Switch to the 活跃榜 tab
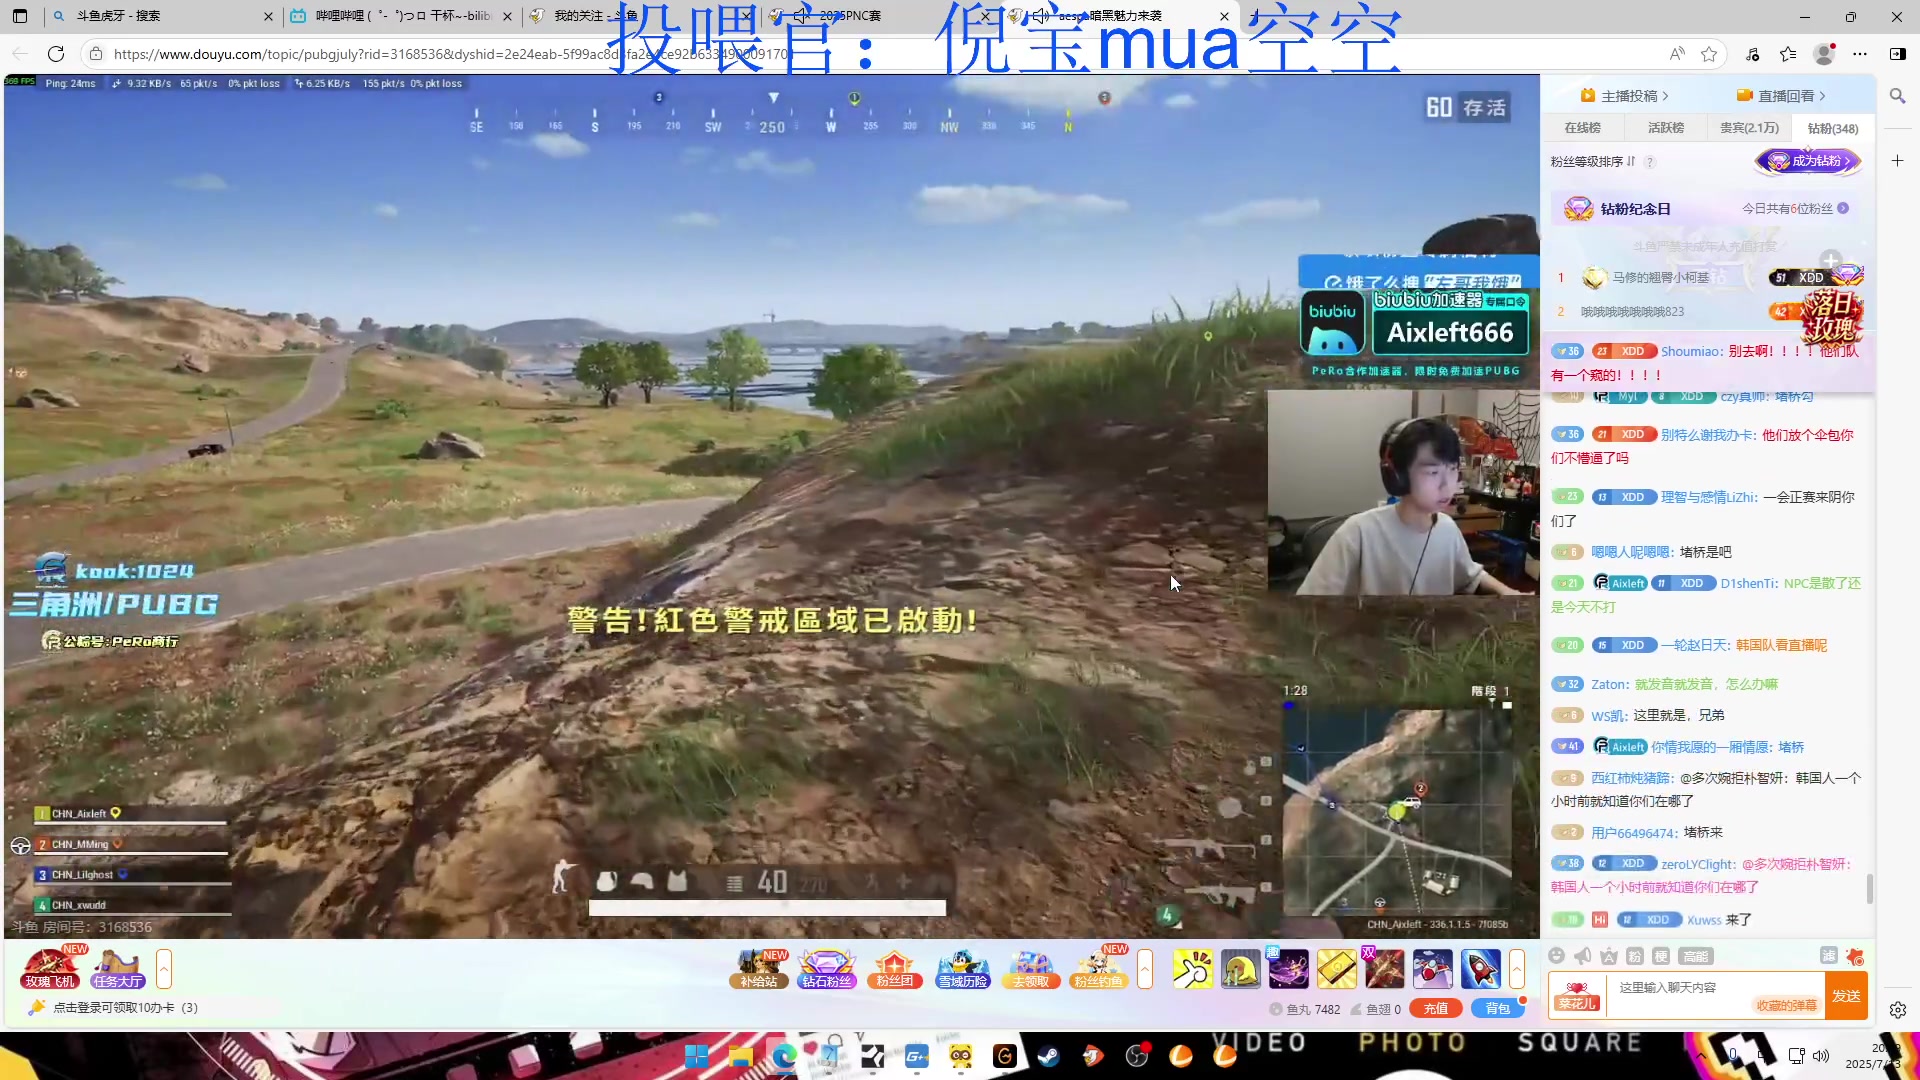The height and width of the screenshot is (1080, 1920). [x=1665, y=128]
